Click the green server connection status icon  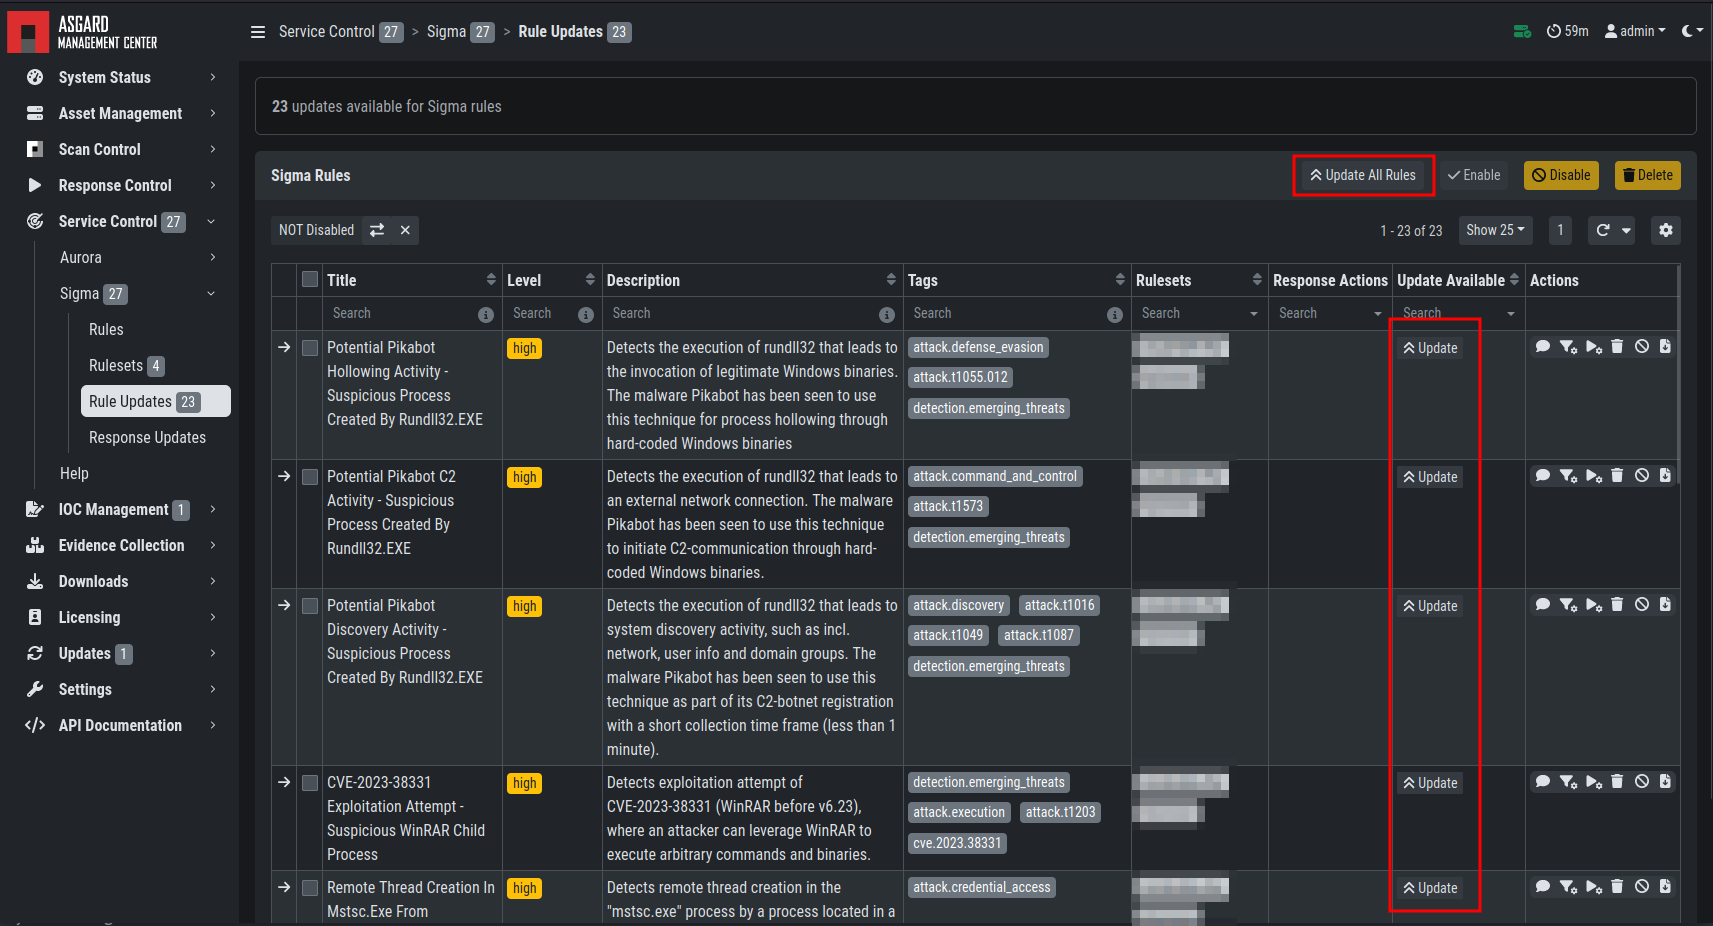(1522, 32)
